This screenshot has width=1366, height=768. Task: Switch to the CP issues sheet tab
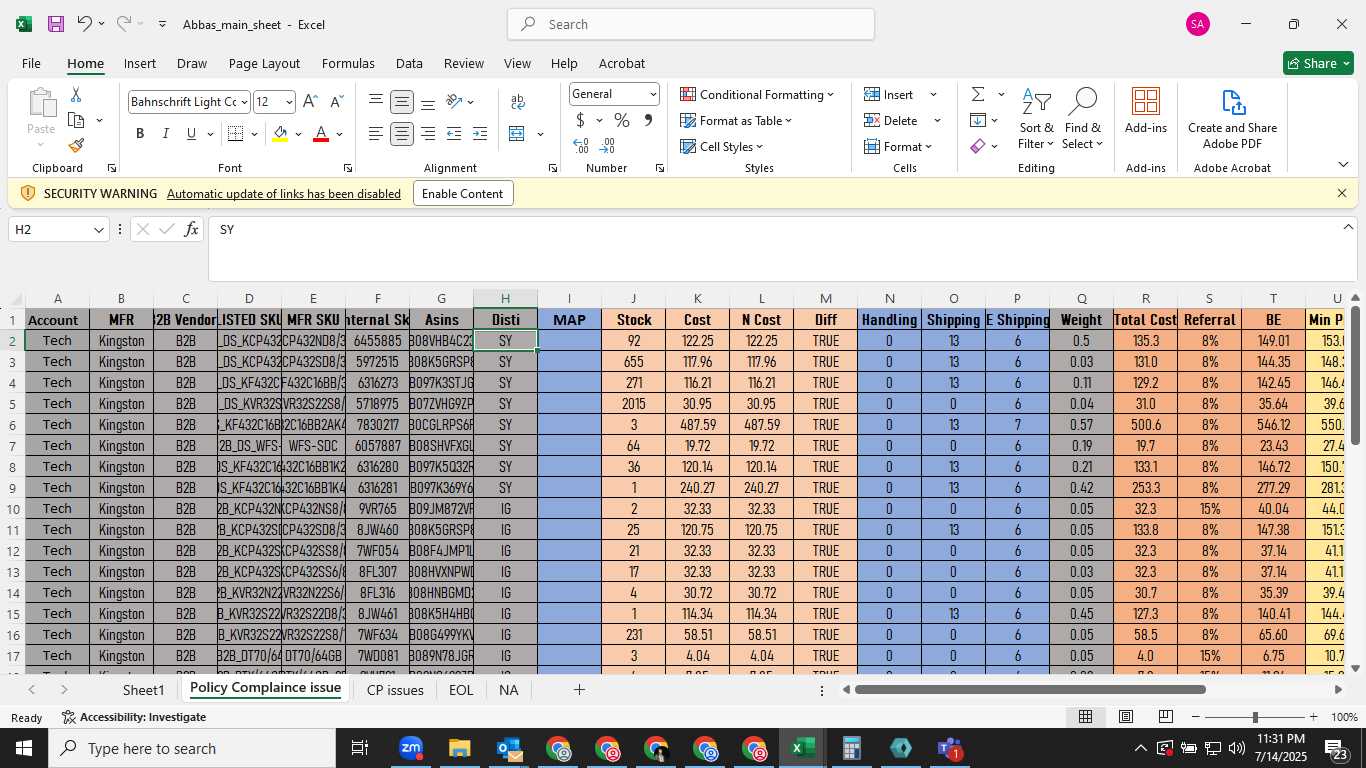click(x=395, y=690)
